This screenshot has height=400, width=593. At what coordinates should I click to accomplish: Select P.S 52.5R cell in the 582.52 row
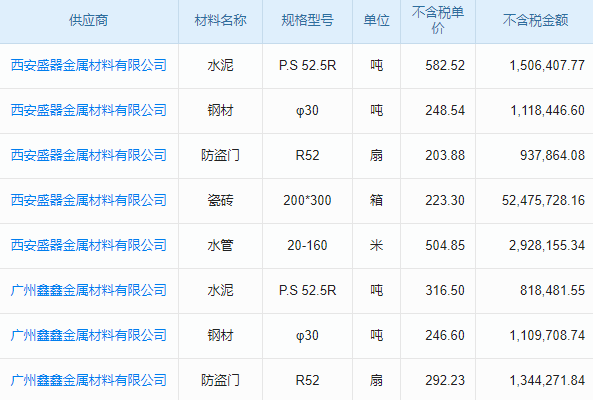pyautogui.click(x=307, y=65)
